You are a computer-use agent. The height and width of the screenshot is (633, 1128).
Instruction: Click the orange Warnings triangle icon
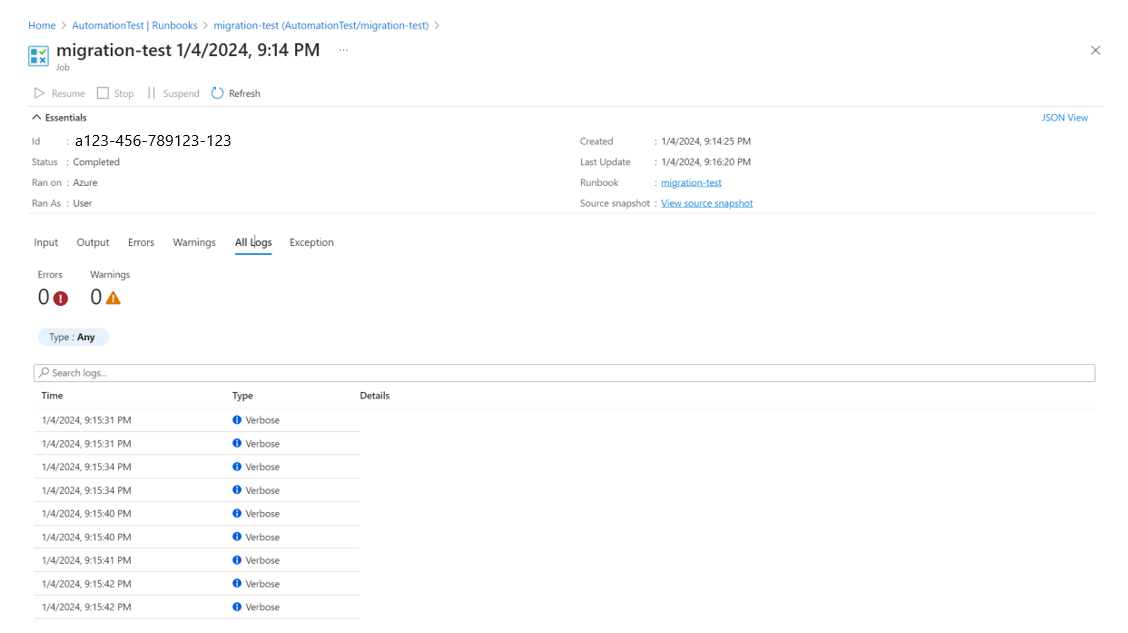[x=113, y=298]
